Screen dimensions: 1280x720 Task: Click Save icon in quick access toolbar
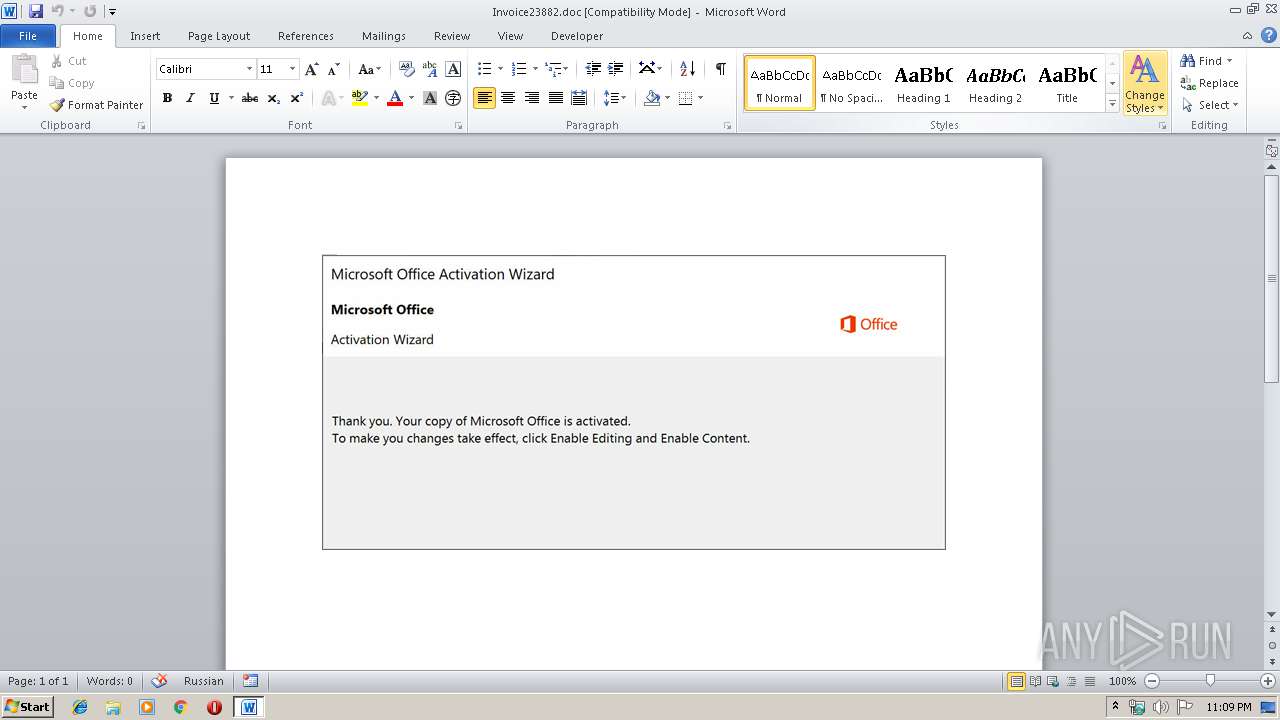pos(36,11)
